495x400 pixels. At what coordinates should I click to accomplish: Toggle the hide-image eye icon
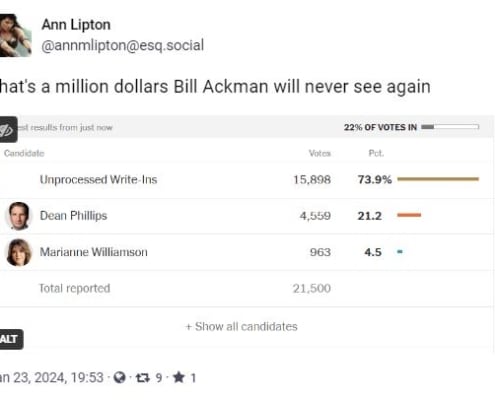(x=8, y=129)
